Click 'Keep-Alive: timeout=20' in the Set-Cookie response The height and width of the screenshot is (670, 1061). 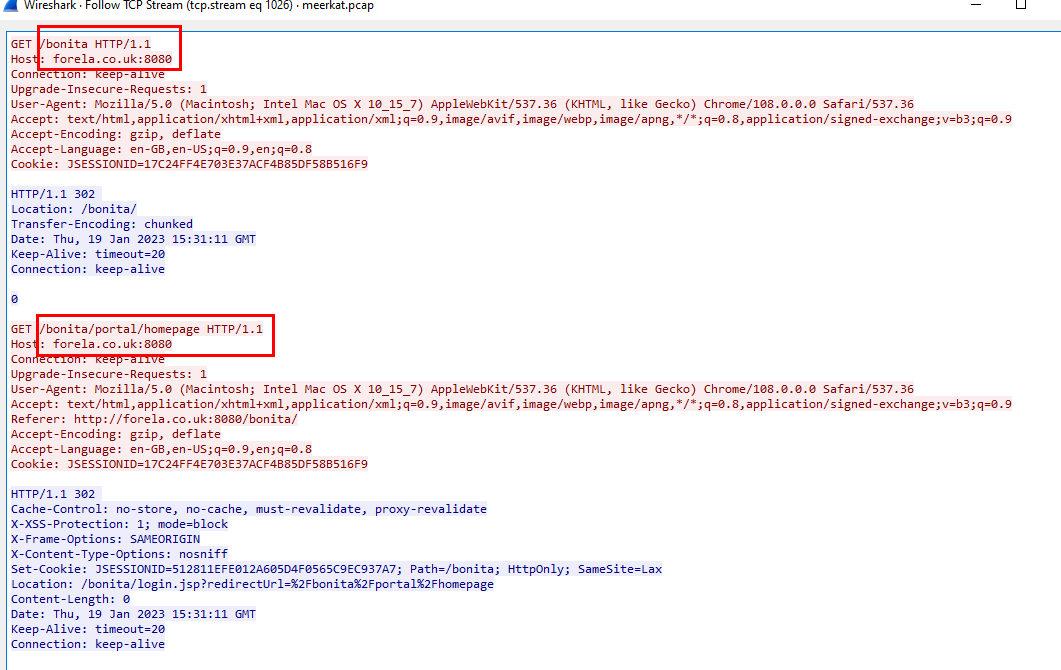click(88, 629)
